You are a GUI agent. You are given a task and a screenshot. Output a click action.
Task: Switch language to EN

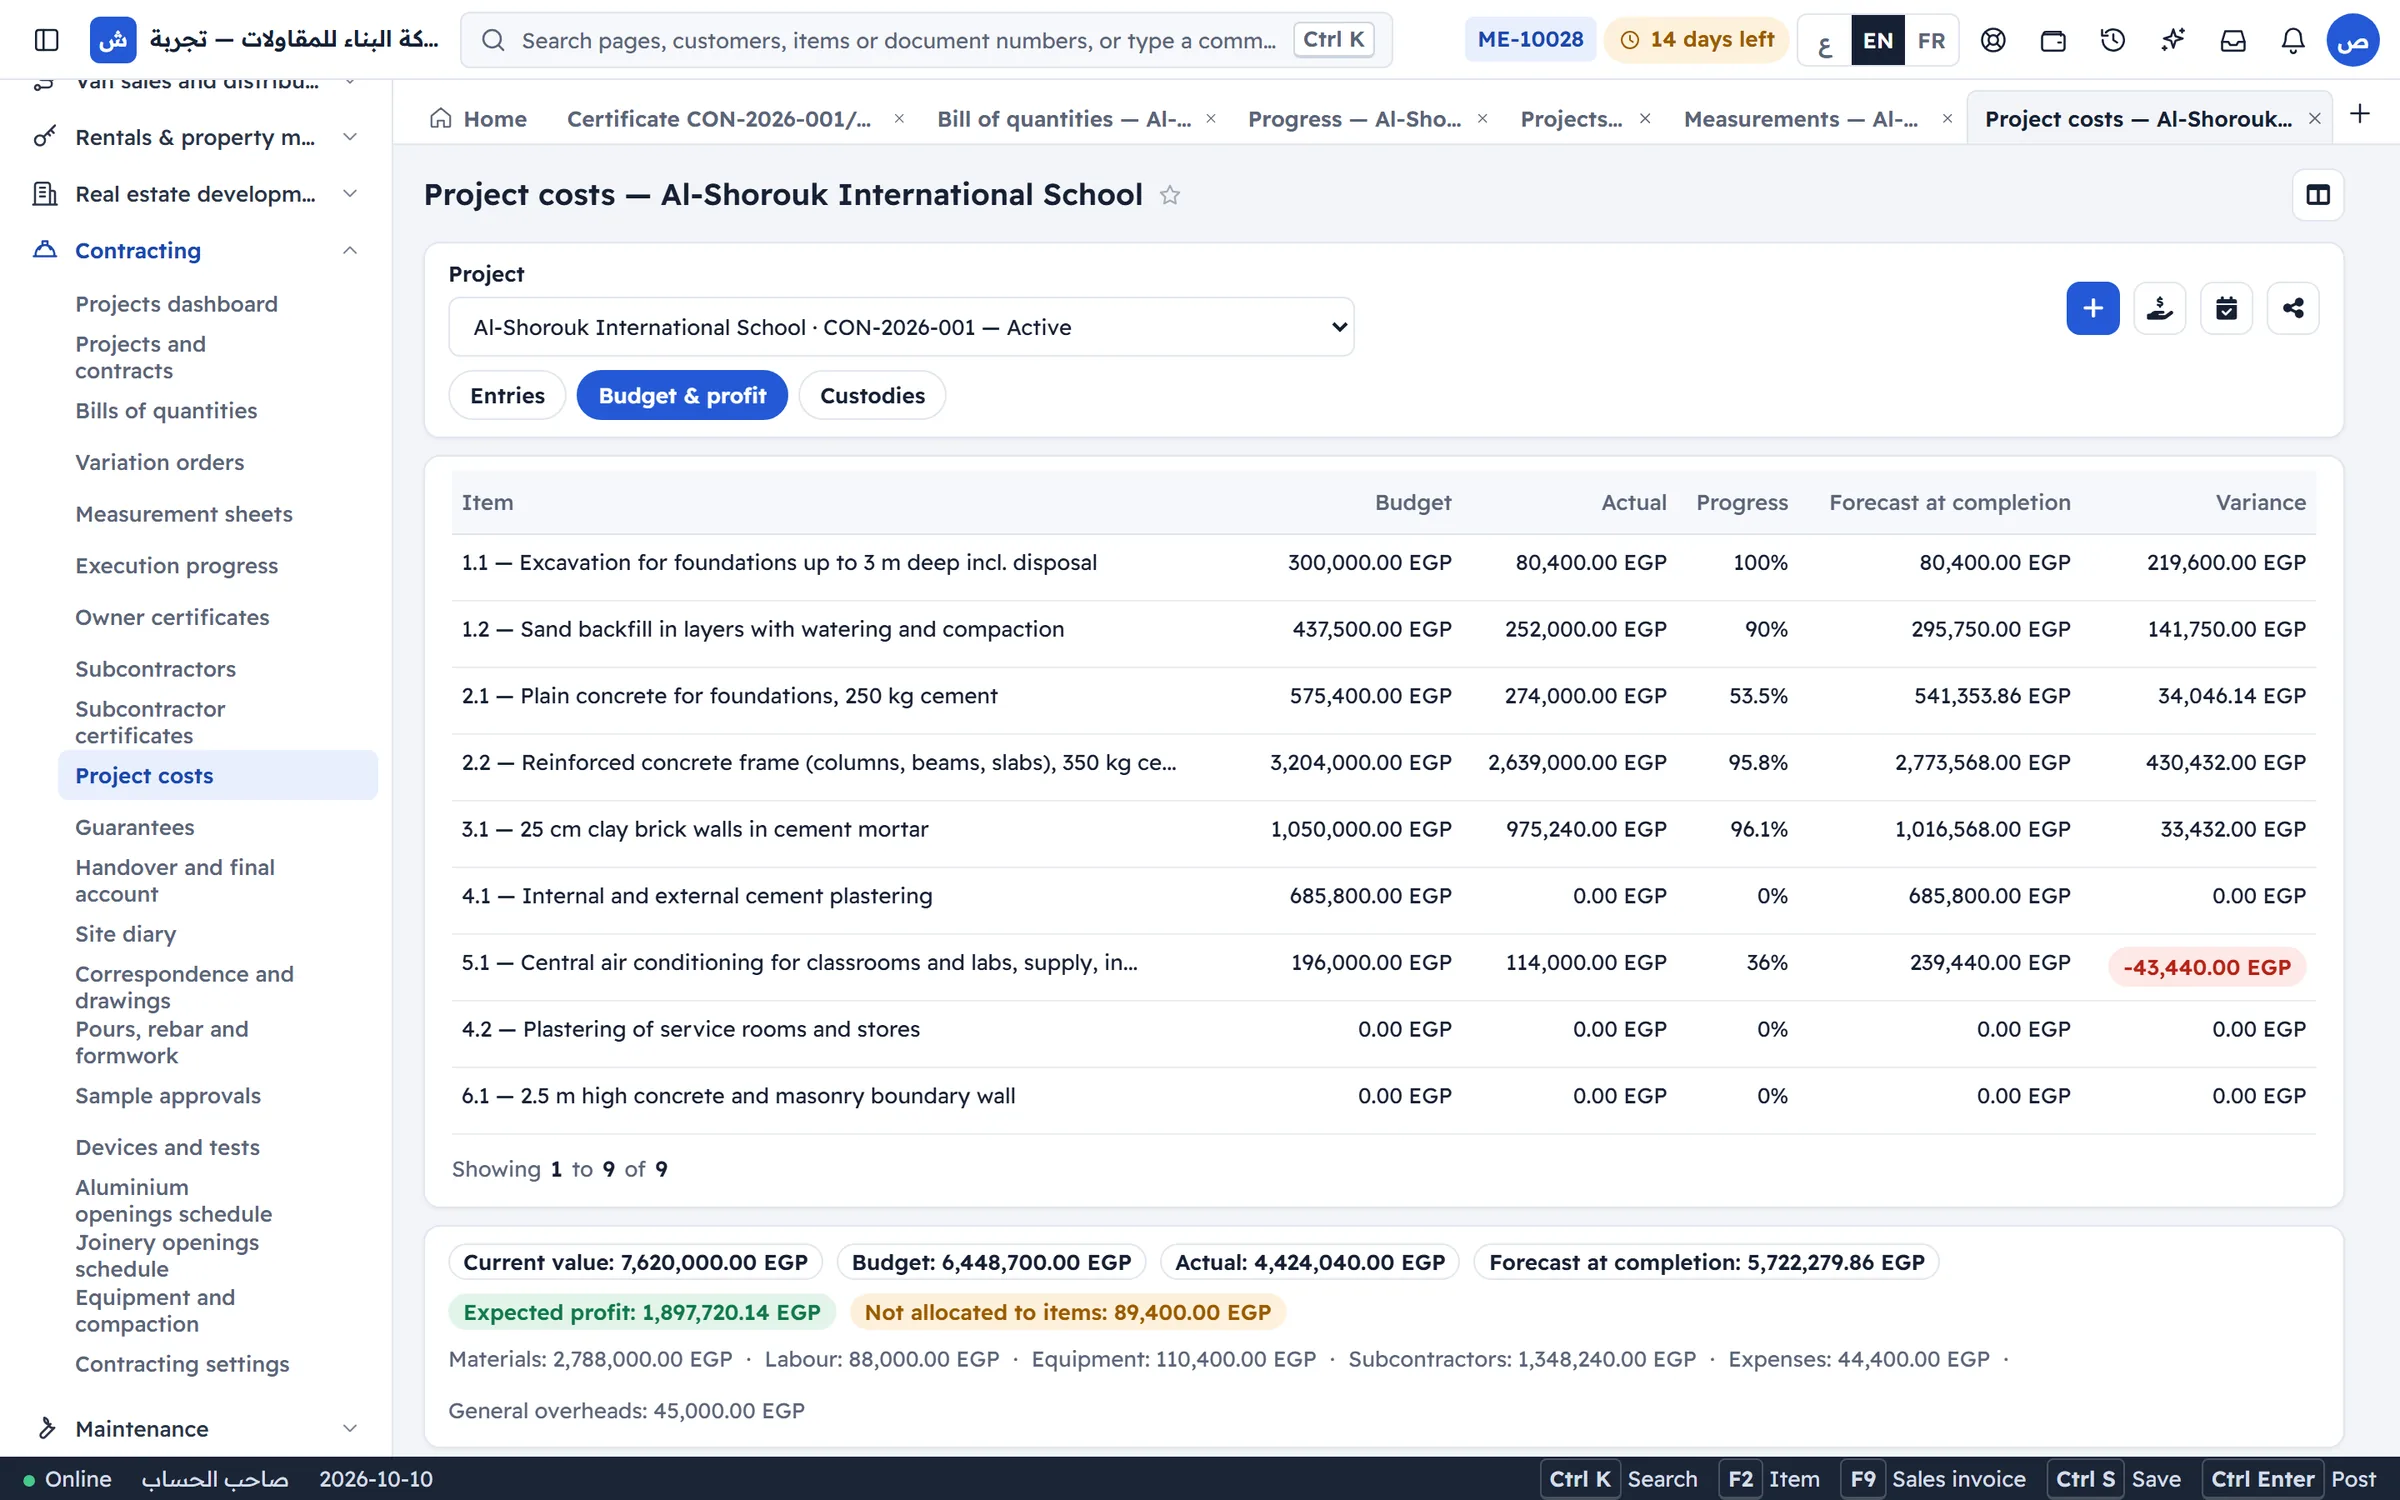[x=1878, y=40]
